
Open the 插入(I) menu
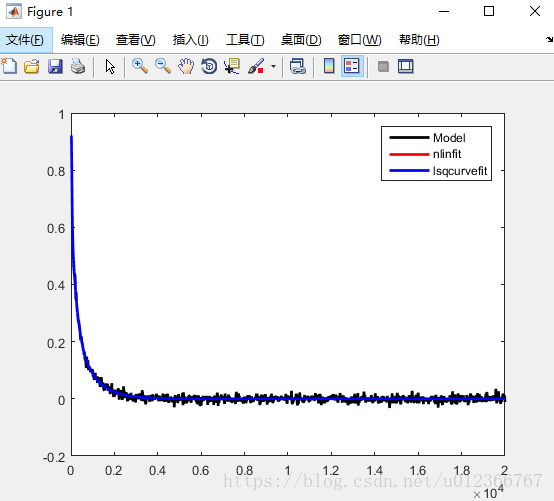point(191,40)
